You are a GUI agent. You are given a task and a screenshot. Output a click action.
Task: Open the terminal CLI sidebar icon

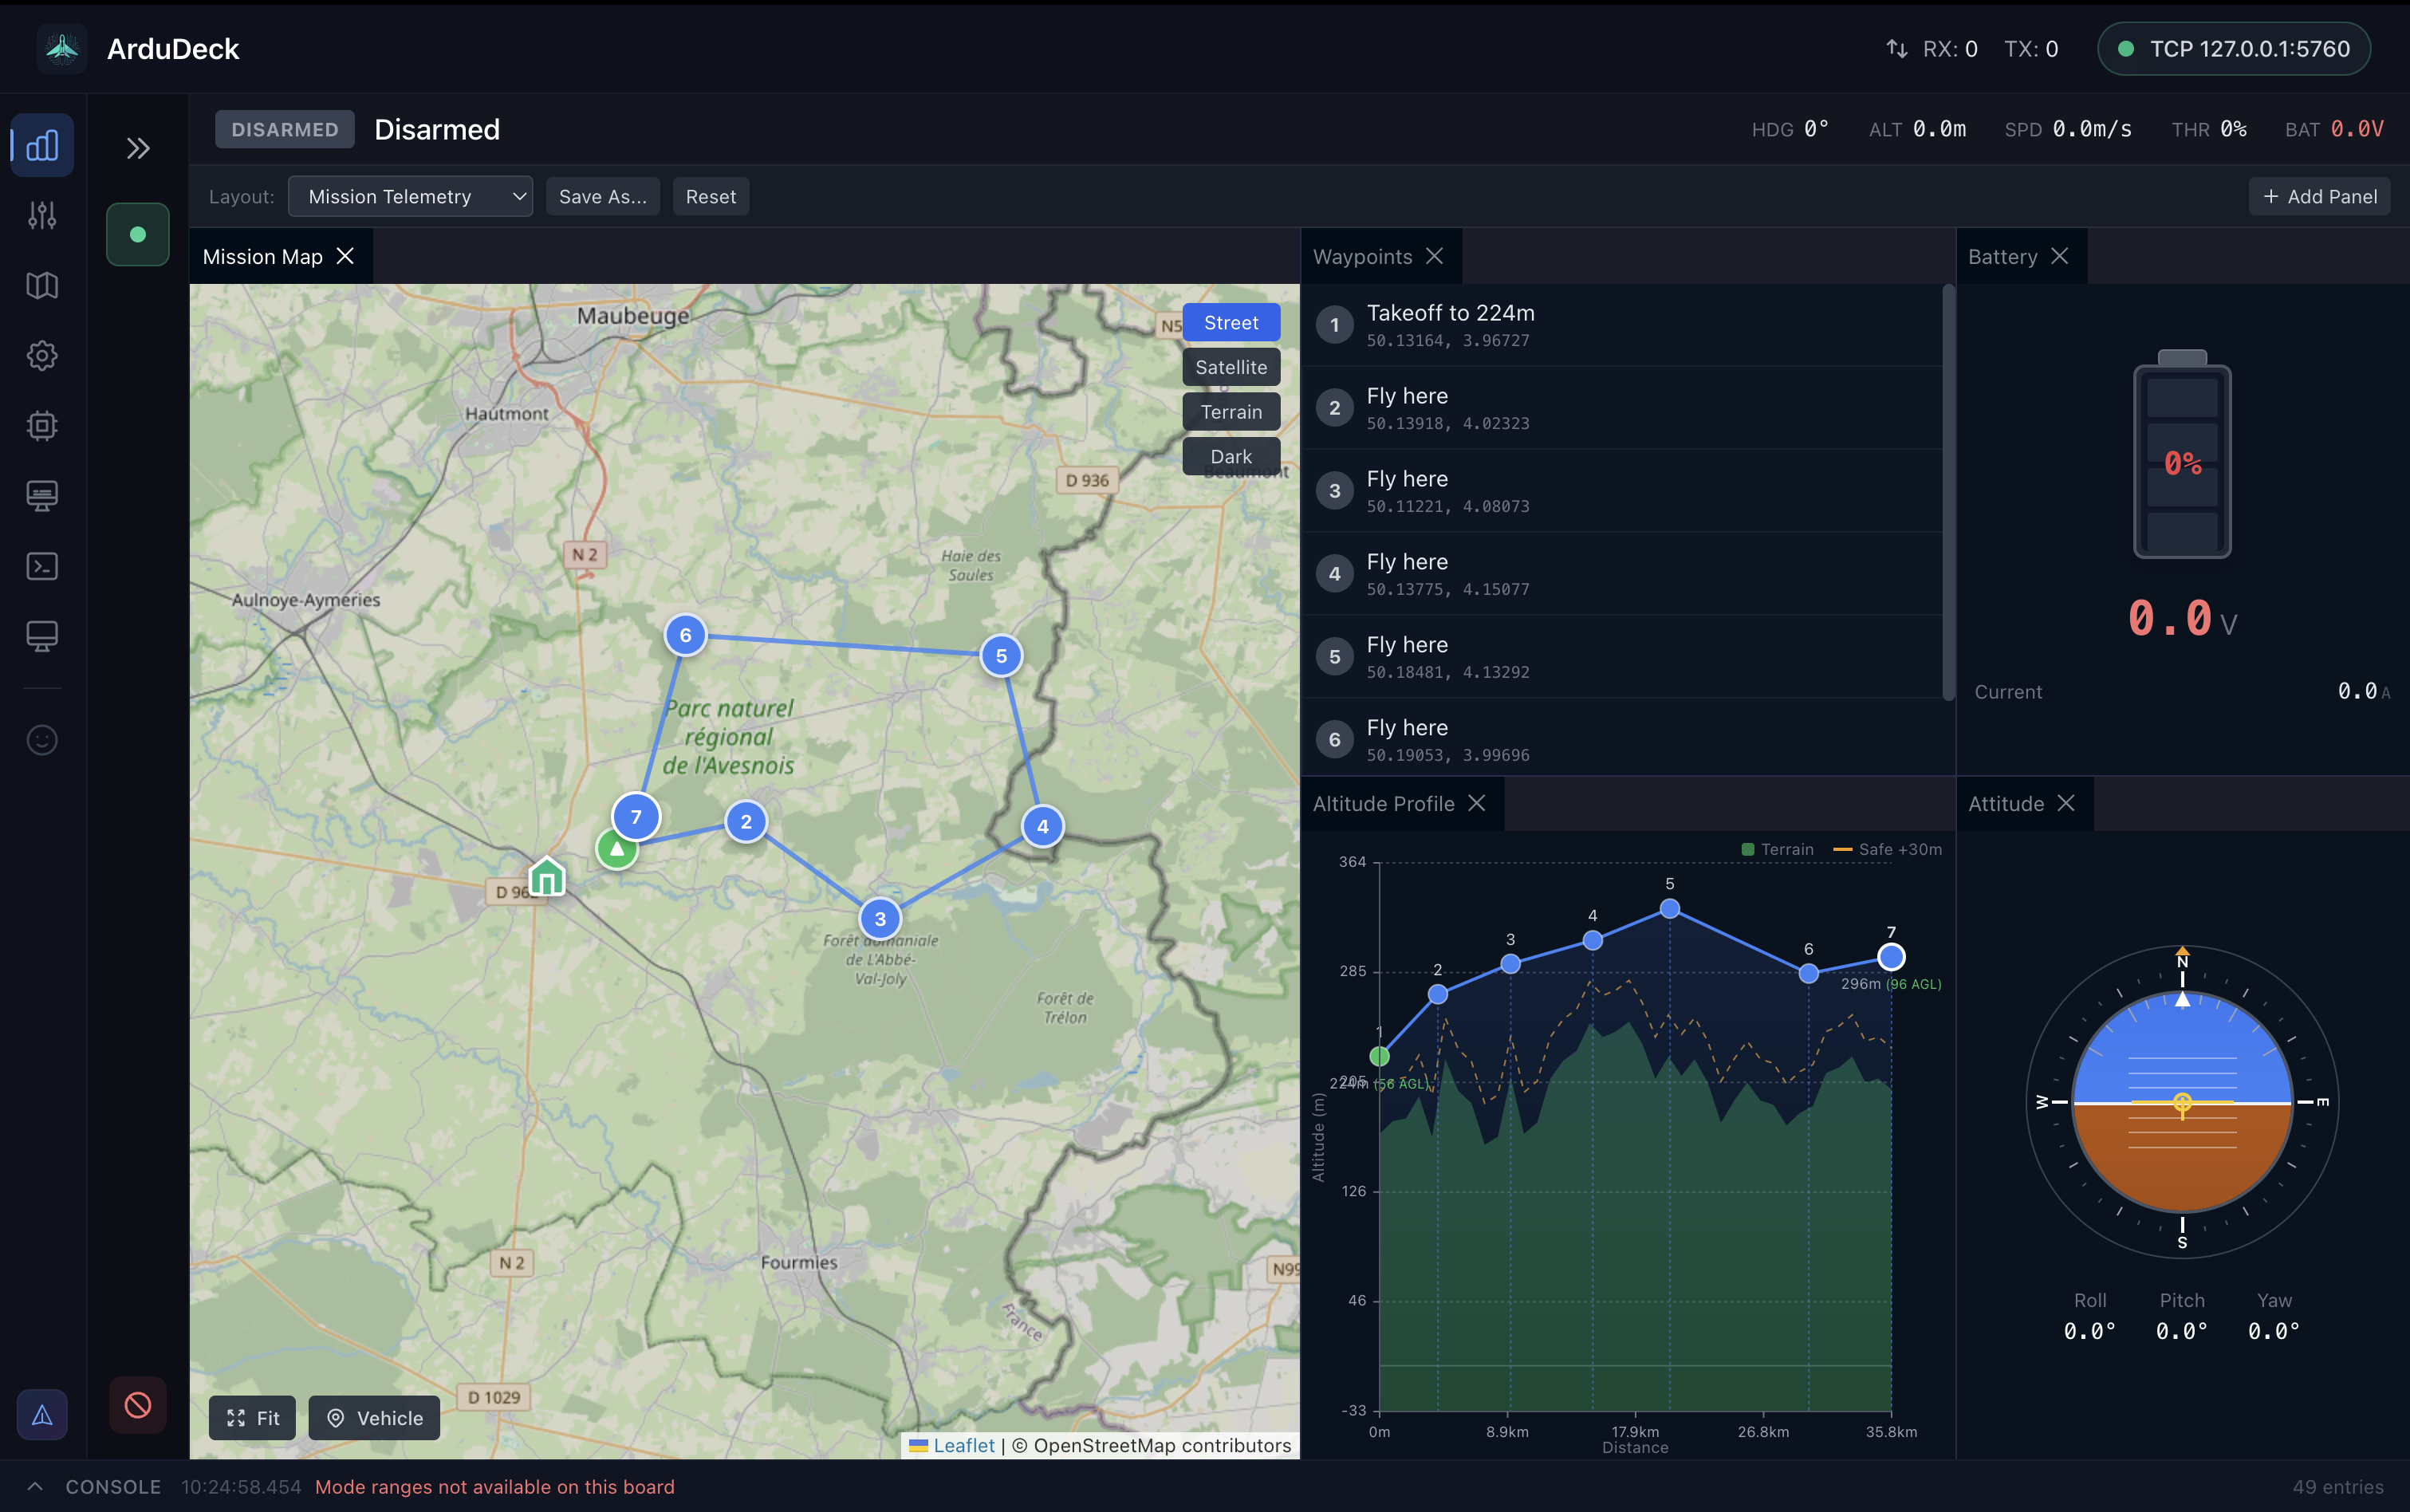[42, 566]
